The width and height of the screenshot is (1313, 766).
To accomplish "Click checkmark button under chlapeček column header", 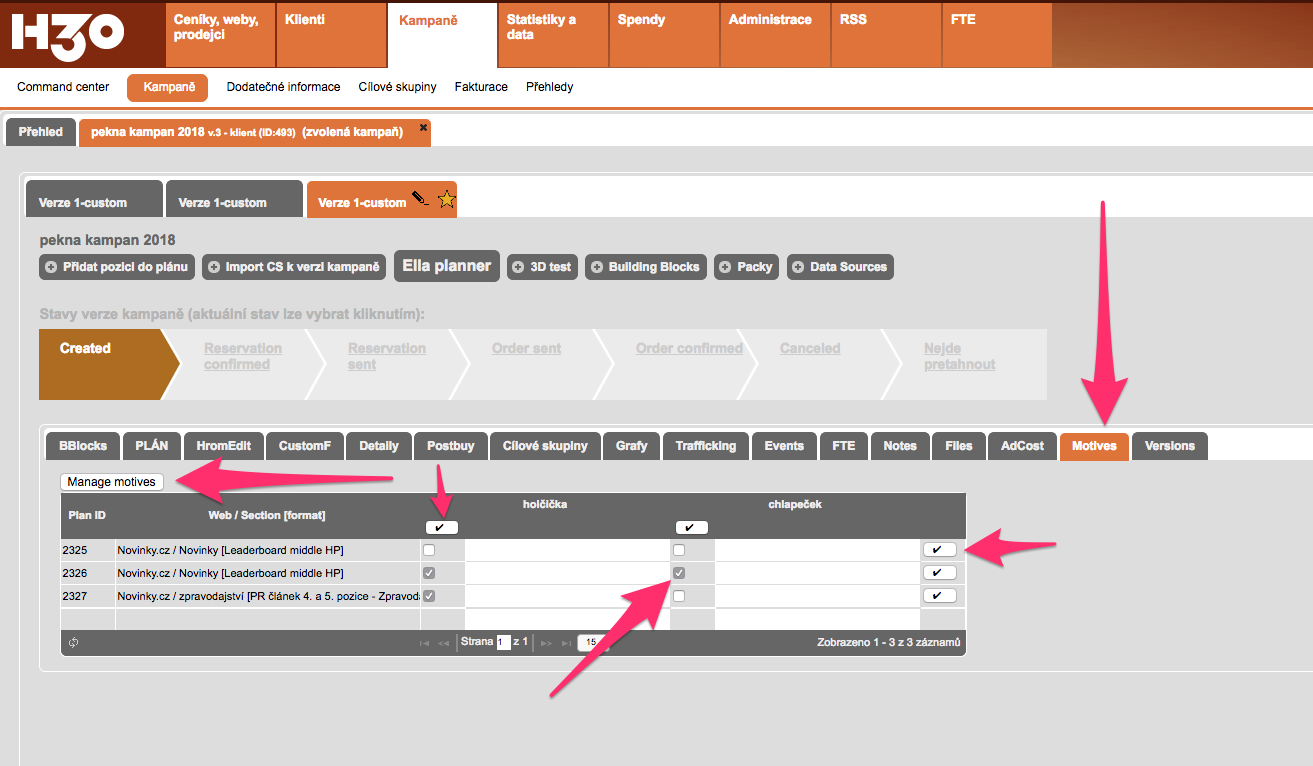I will (x=691, y=527).
